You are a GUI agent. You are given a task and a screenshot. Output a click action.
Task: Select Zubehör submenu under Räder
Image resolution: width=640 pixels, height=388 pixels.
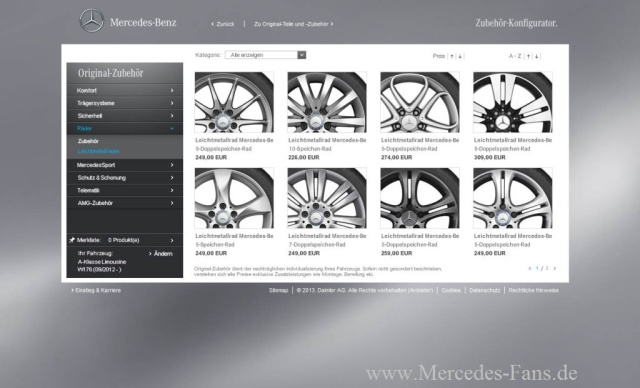[88, 141]
